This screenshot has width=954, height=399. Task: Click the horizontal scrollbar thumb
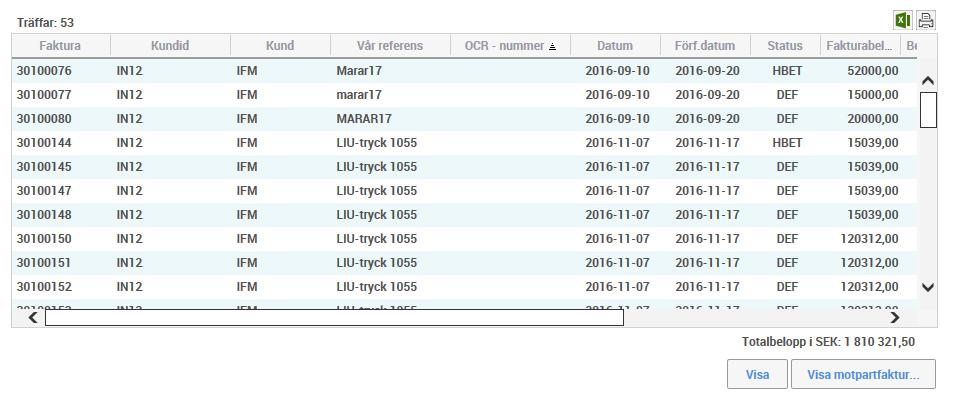(x=334, y=317)
